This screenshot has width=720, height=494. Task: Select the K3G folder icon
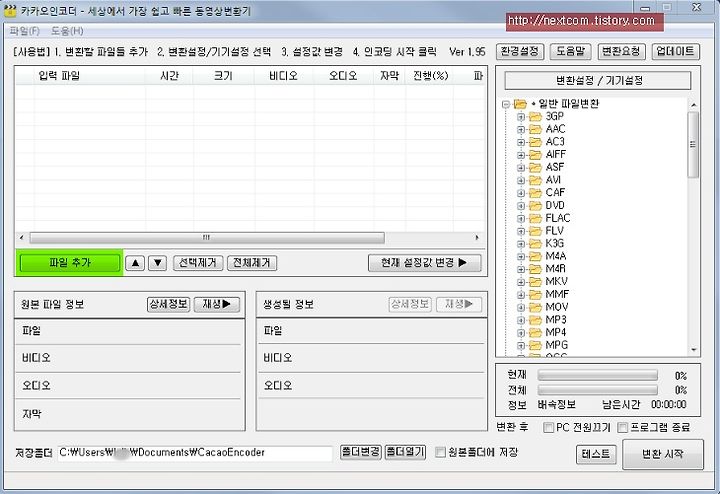tap(535, 244)
